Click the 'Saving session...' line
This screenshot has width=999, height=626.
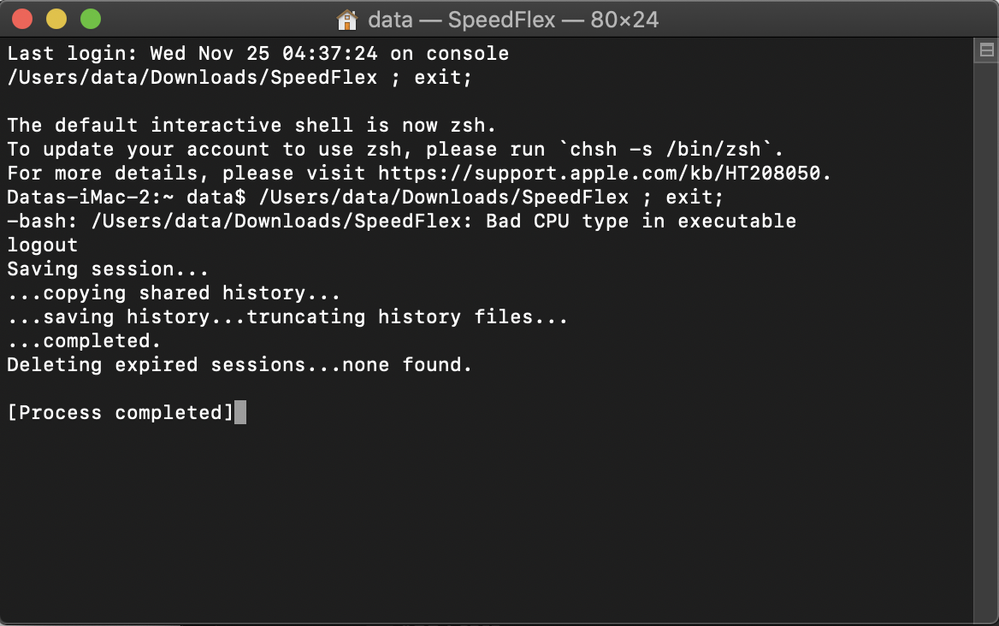coord(107,269)
